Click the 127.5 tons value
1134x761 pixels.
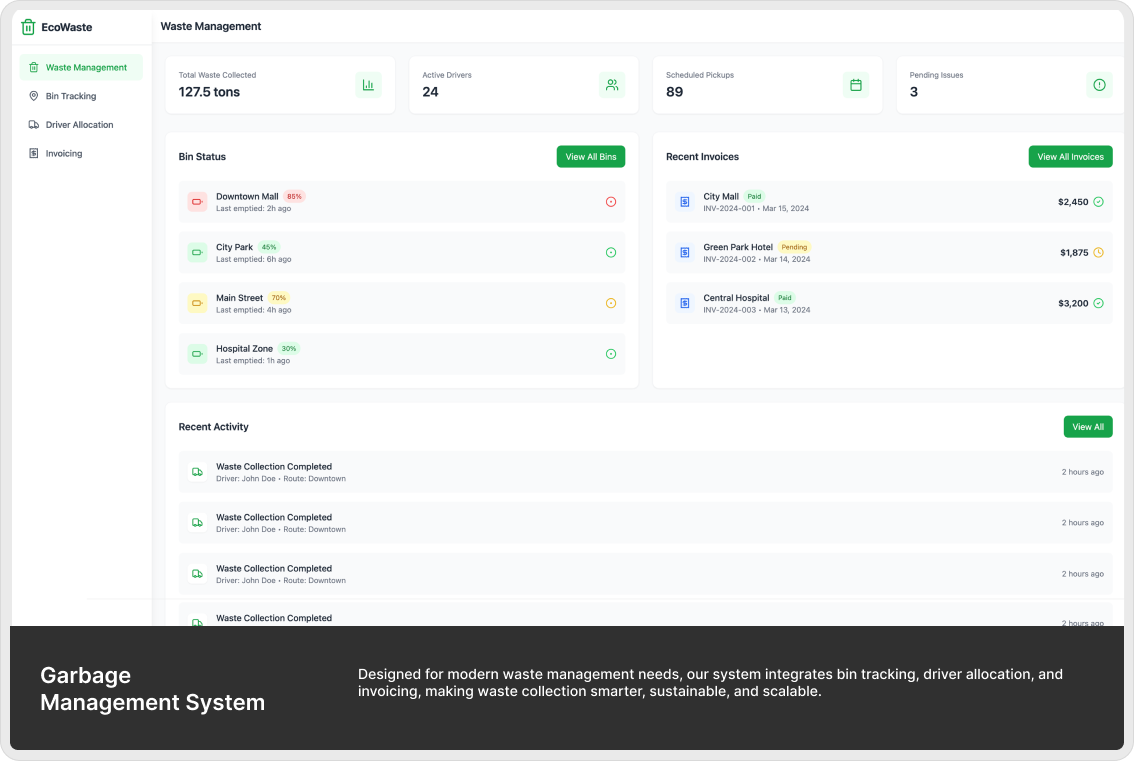[x=209, y=92]
